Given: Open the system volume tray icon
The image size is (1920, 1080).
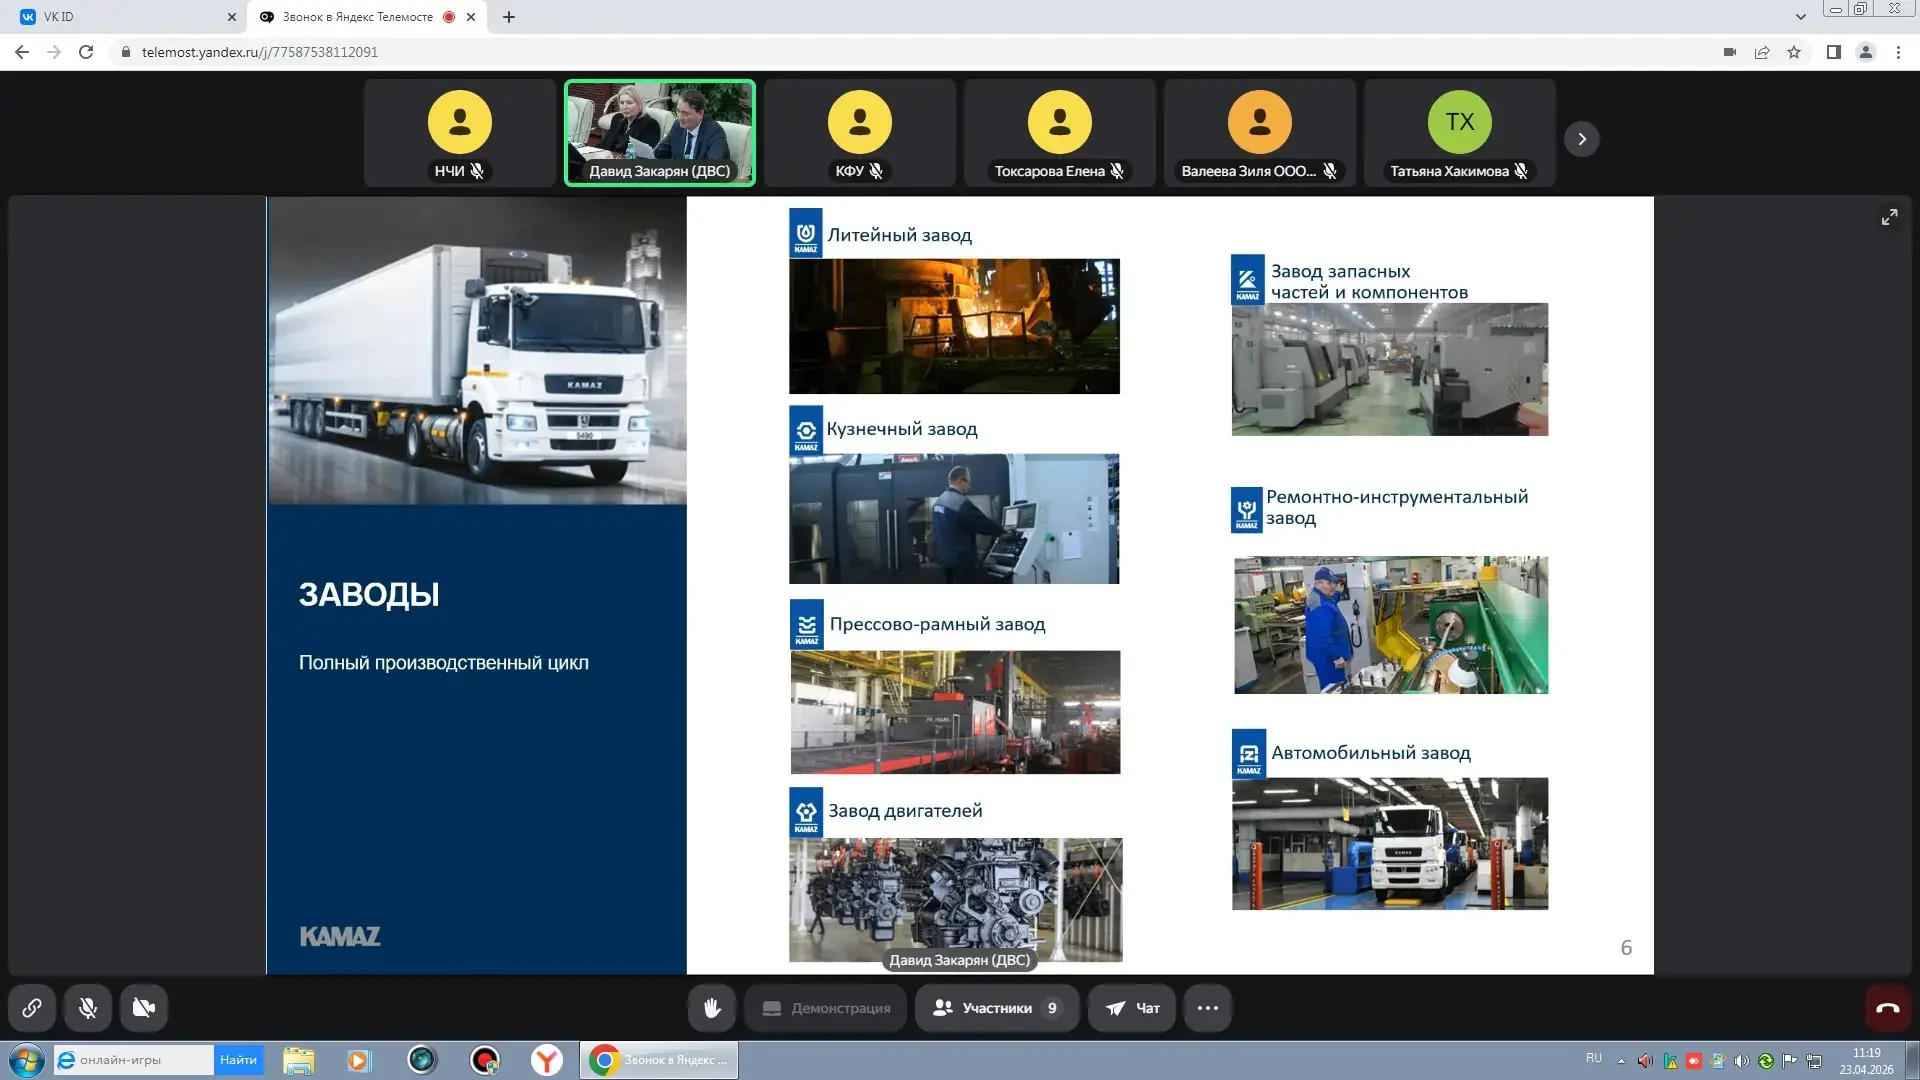Looking at the screenshot, I should 1742,1061.
